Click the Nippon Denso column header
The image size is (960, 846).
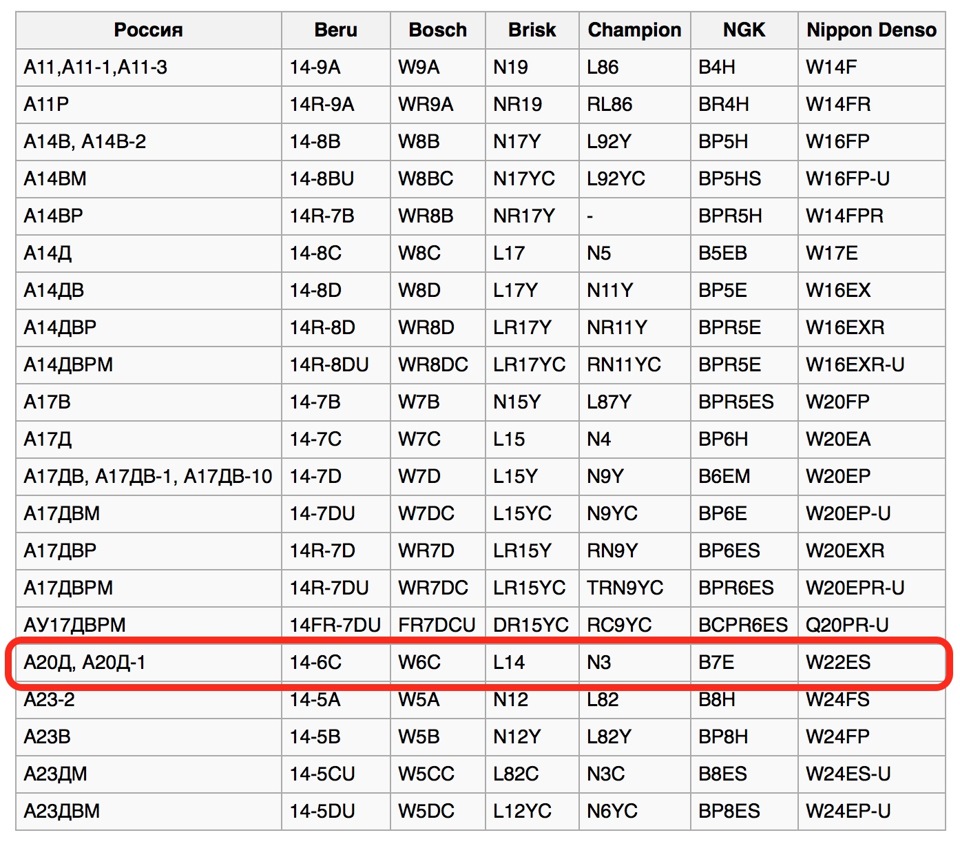tap(871, 30)
